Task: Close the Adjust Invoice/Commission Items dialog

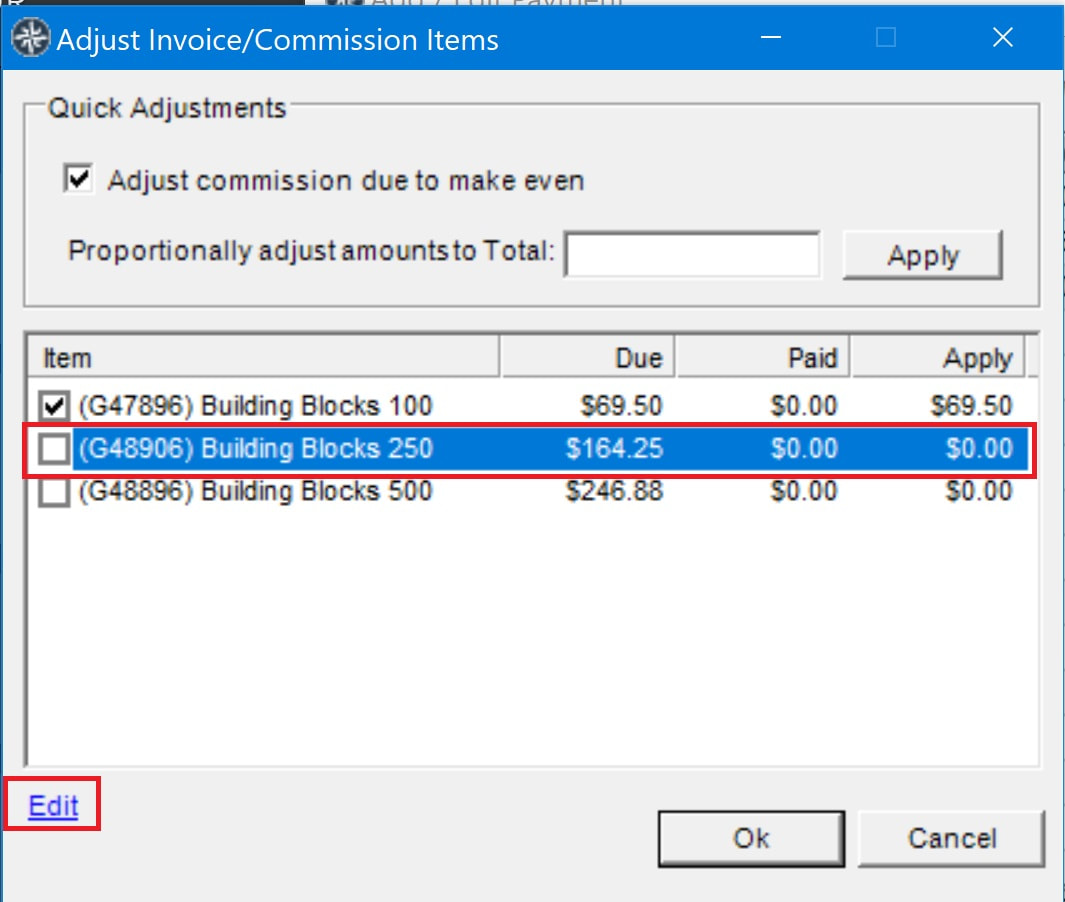Action: pos(1003,37)
